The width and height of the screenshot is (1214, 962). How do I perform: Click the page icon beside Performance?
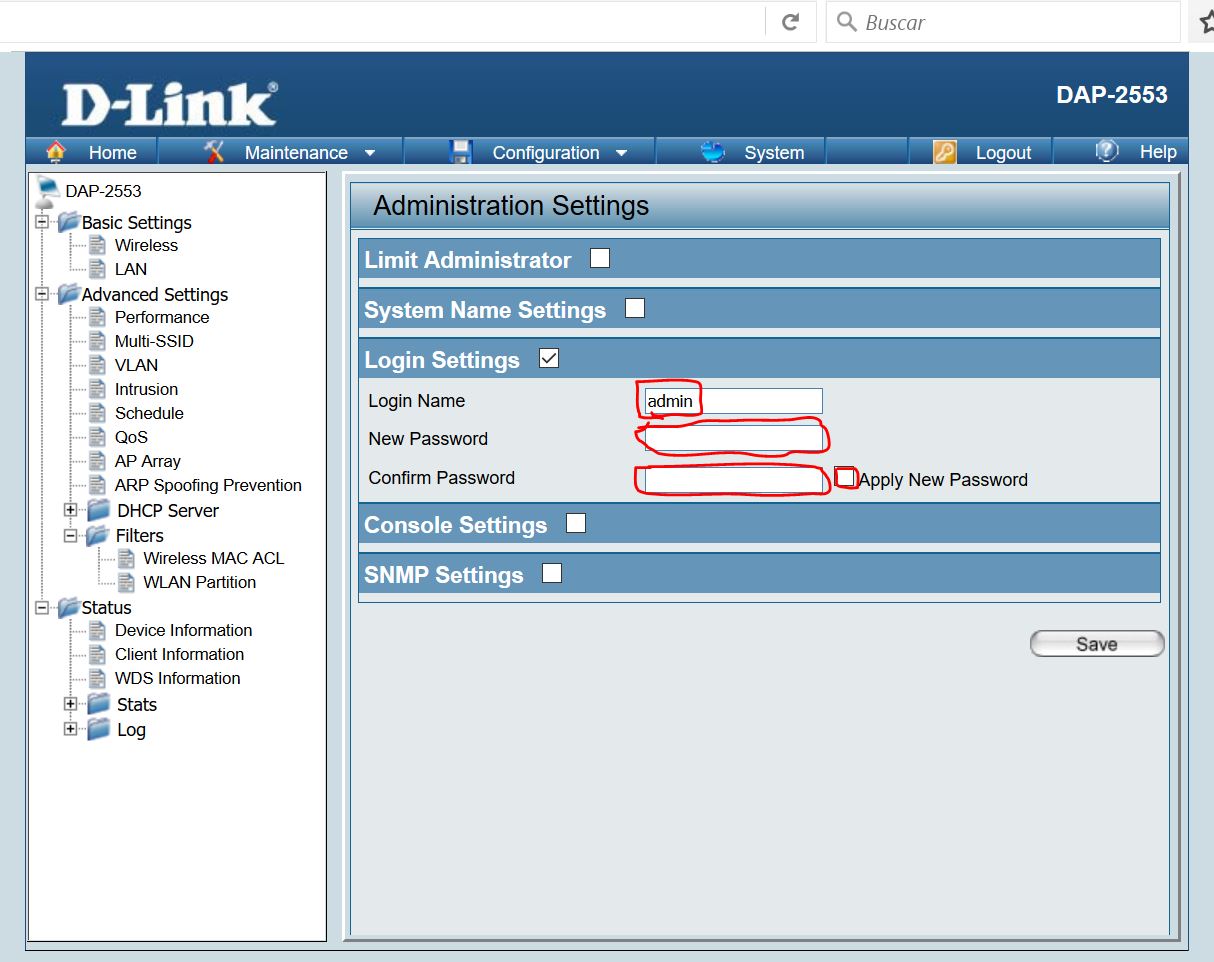pyautogui.click(x=97, y=317)
